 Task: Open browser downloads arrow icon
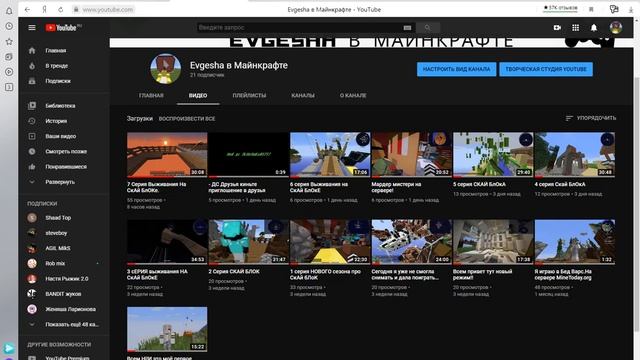[x=631, y=9]
